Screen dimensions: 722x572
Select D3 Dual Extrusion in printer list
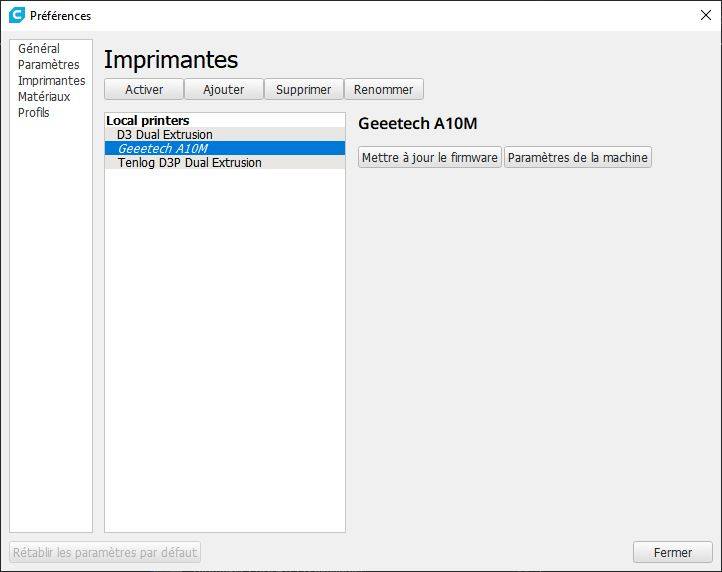tap(165, 135)
